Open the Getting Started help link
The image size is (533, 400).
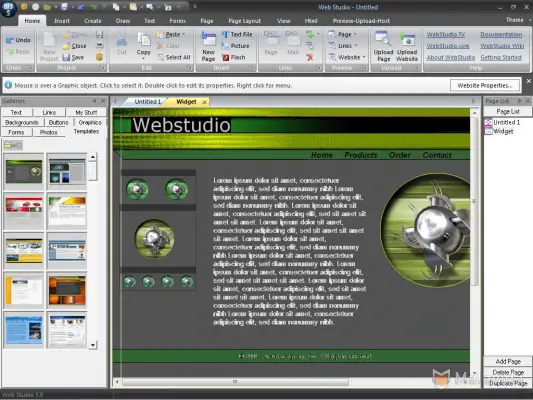pos(501,57)
